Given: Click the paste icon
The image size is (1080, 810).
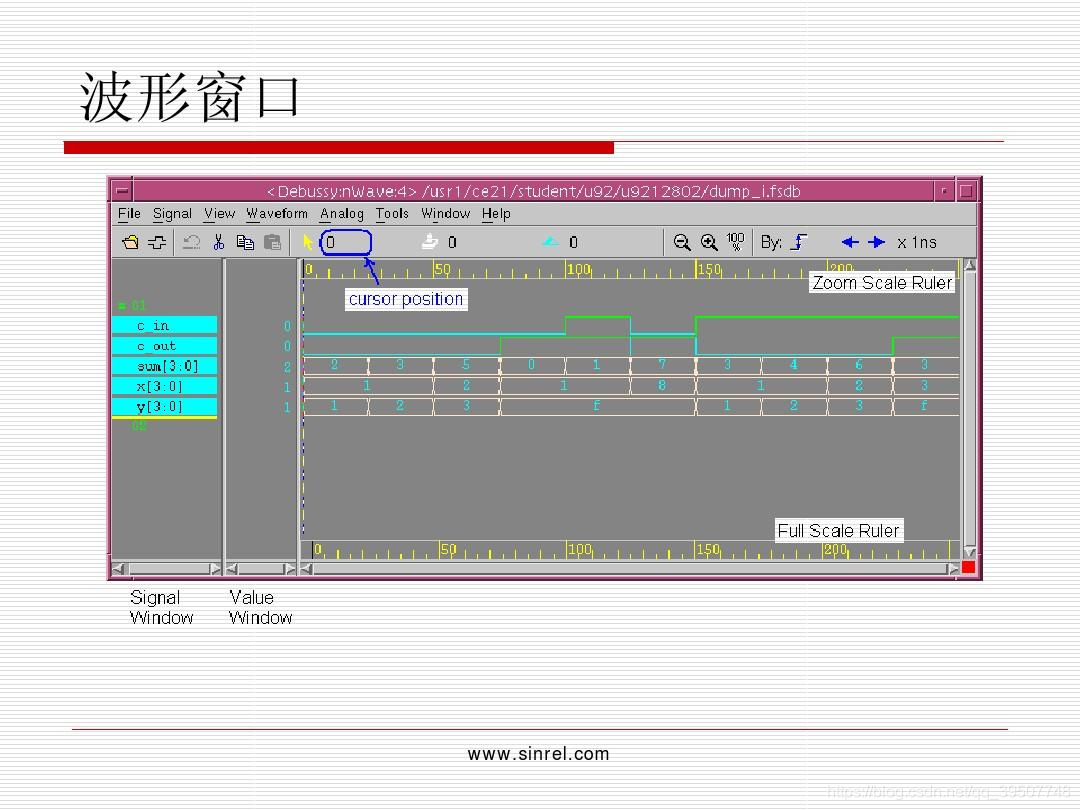Looking at the screenshot, I should click(x=273, y=242).
